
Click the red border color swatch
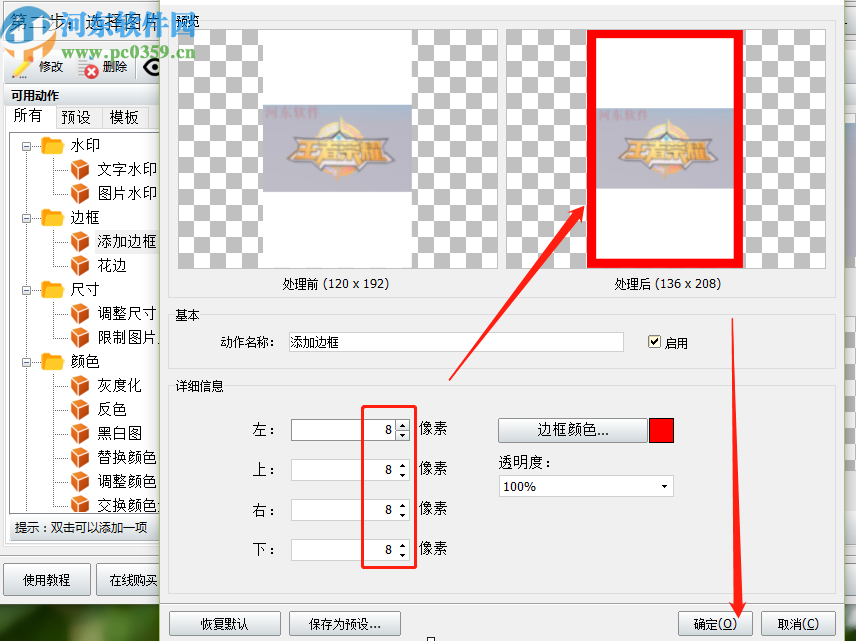(x=661, y=430)
